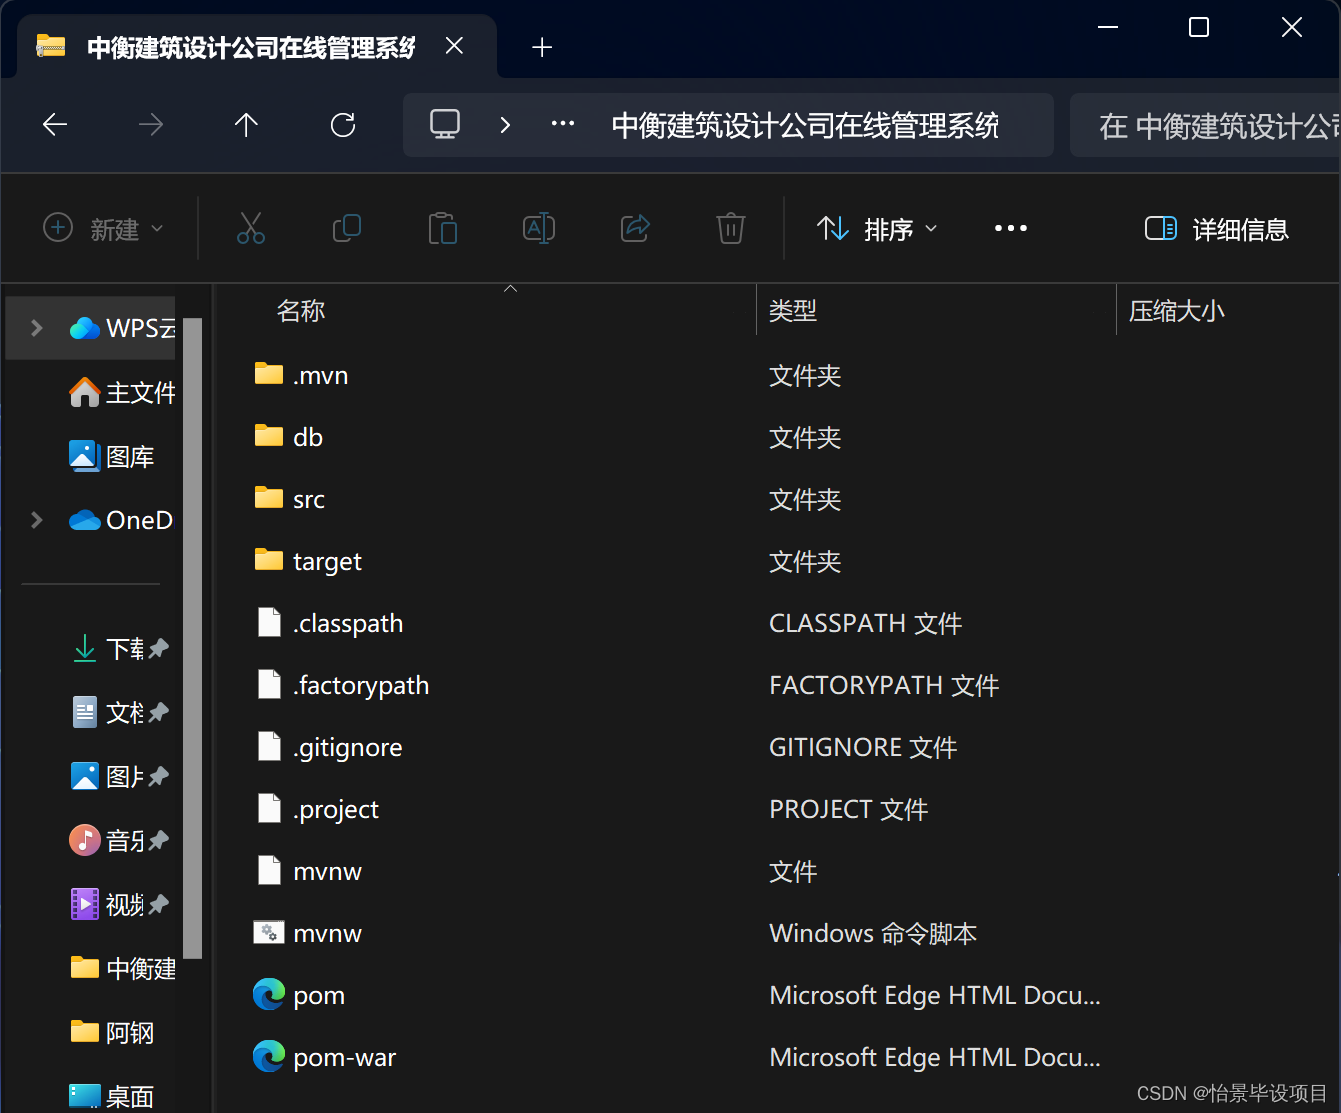Viewport: 1341px width, 1113px height.
Task: Click the 中衡建筑设计公司在线管理系统 tab title
Action: pos(251,47)
